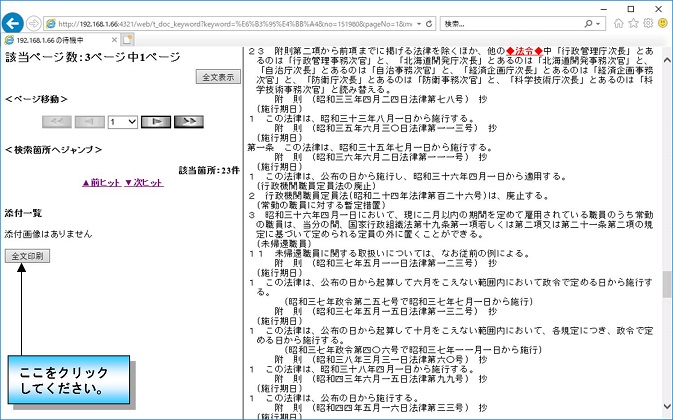Click the 全文表示 button
This screenshot has height=420, width=673.
click(x=218, y=76)
